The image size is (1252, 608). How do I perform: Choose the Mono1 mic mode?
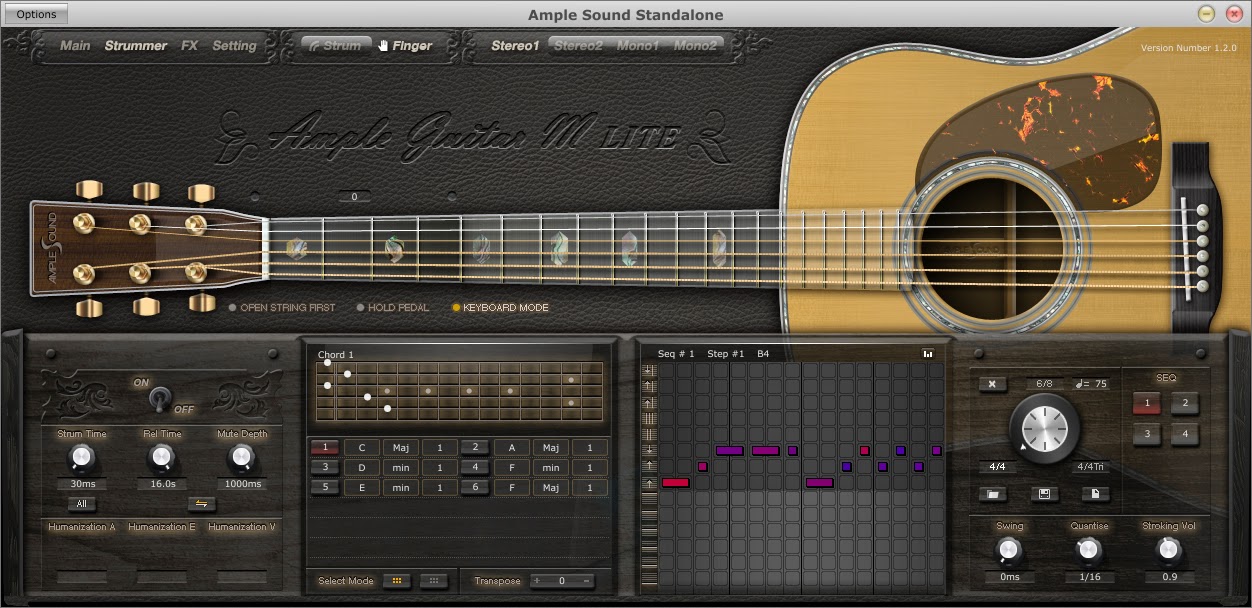coord(638,46)
